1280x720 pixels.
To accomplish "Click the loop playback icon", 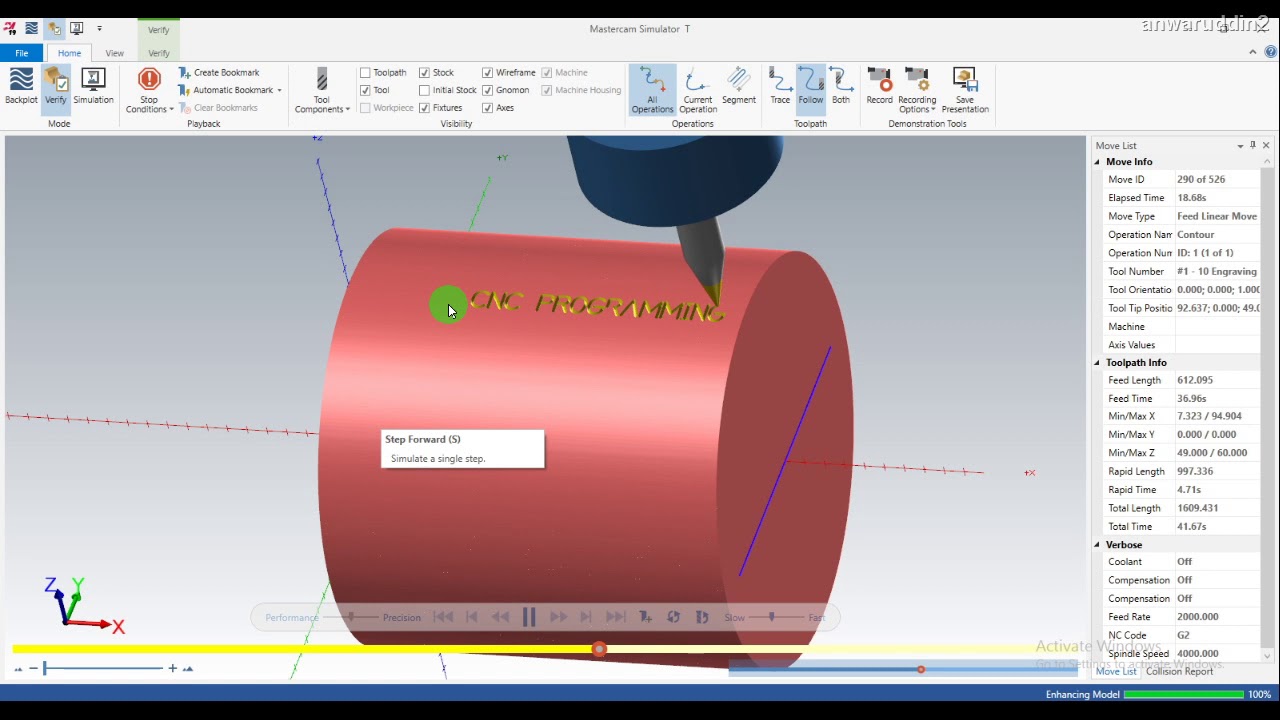I will click(x=673, y=617).
